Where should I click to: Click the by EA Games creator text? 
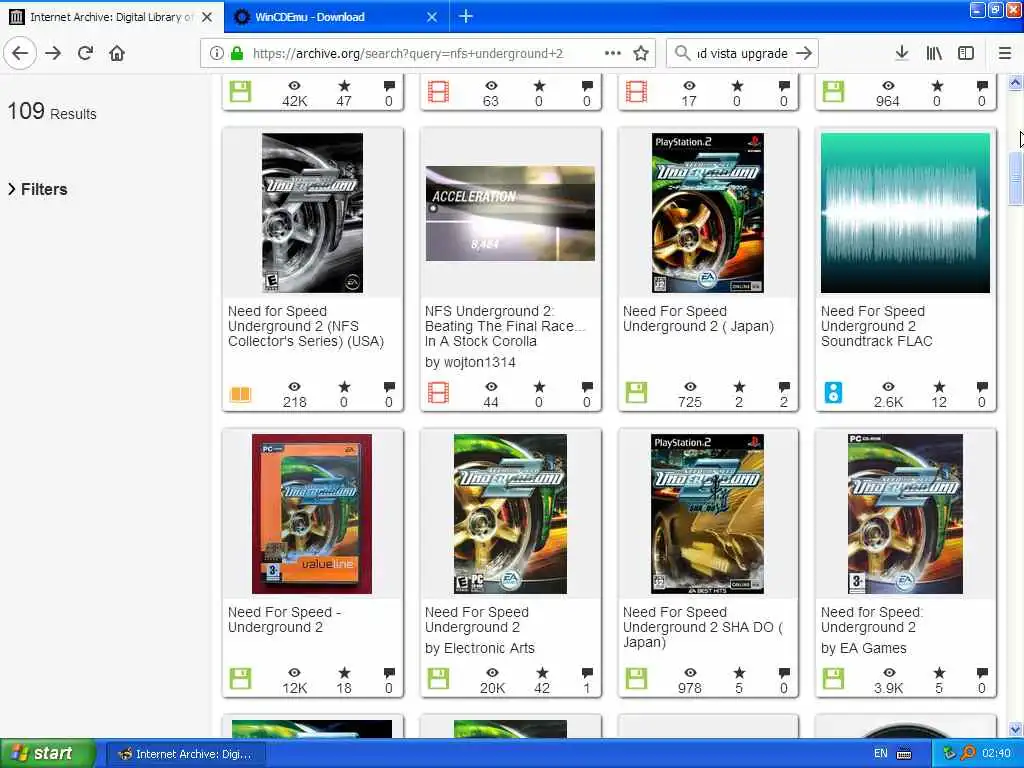click(863, 648)
